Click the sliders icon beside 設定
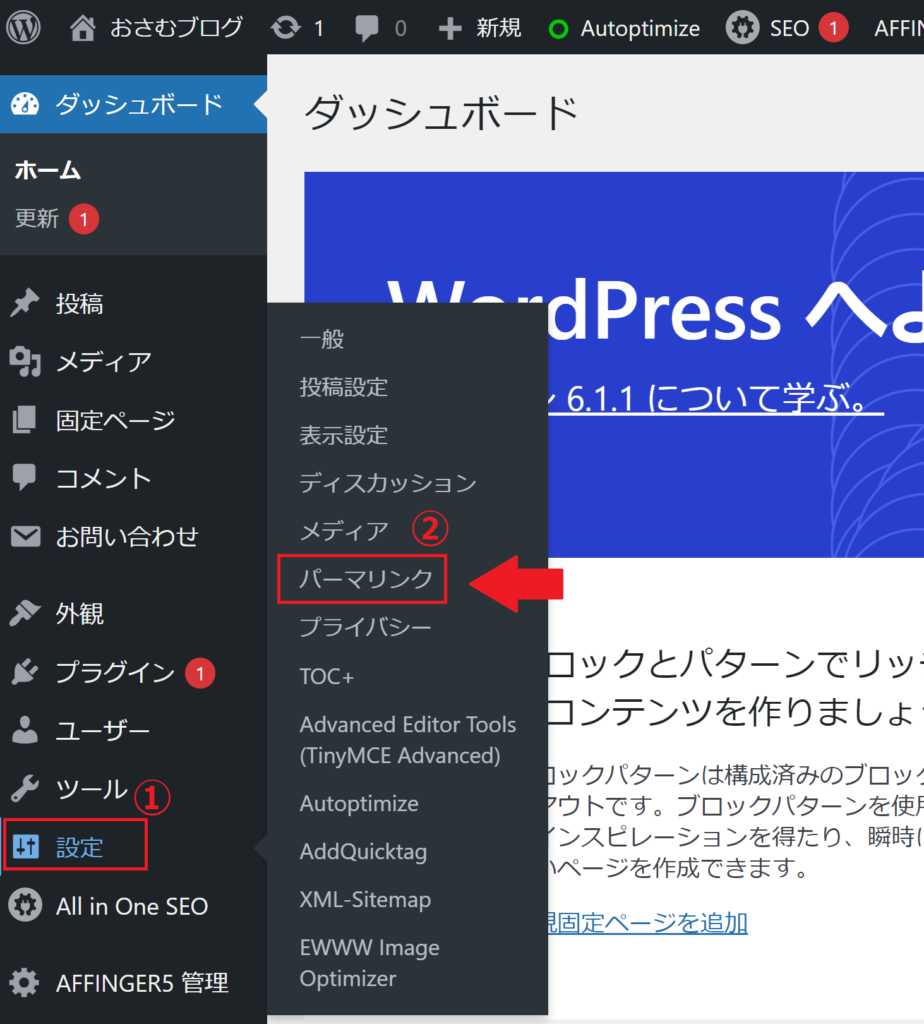This screenshot has height=1024, width=924. 26,846
